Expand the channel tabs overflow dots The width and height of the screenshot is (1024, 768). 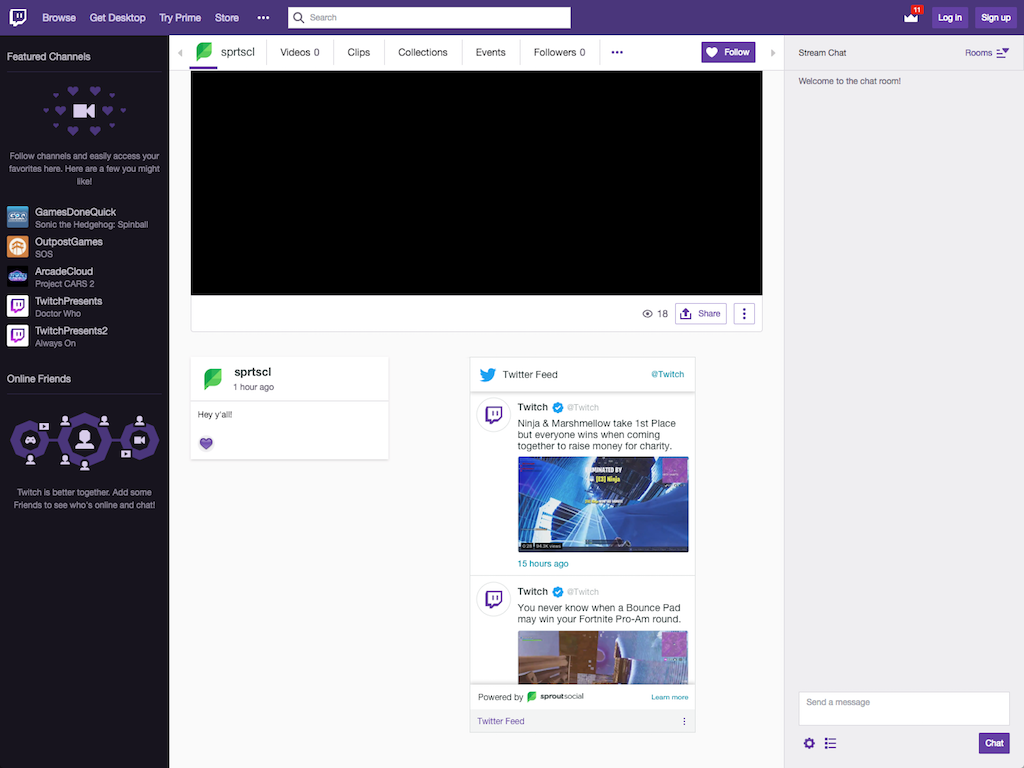tap(617, 52)
